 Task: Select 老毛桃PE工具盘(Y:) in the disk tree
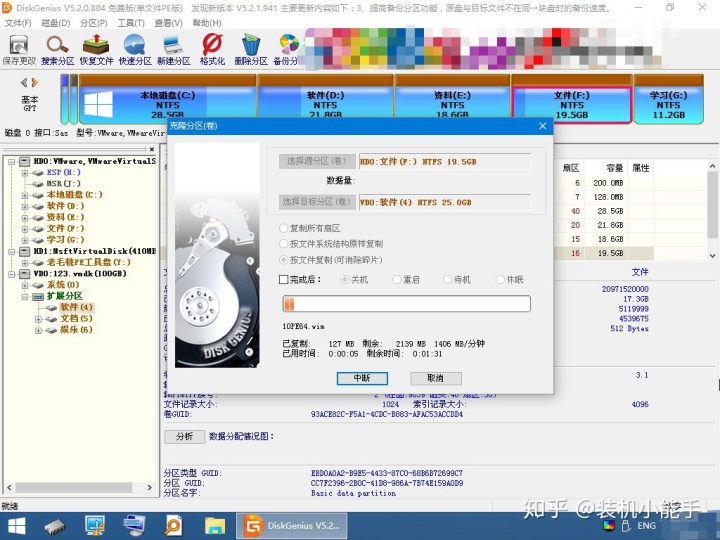click(x=88, y=262)
